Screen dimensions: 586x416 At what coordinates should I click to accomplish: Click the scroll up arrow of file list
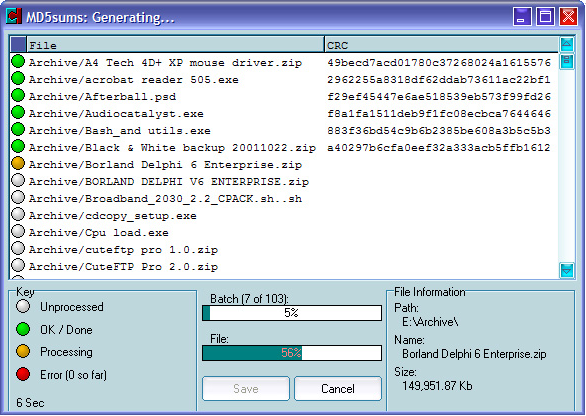point(567,44)
